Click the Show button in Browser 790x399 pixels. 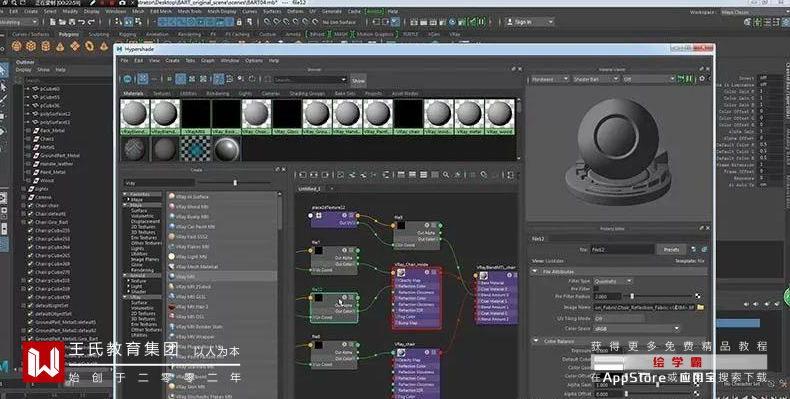click(x=358, y=80)
